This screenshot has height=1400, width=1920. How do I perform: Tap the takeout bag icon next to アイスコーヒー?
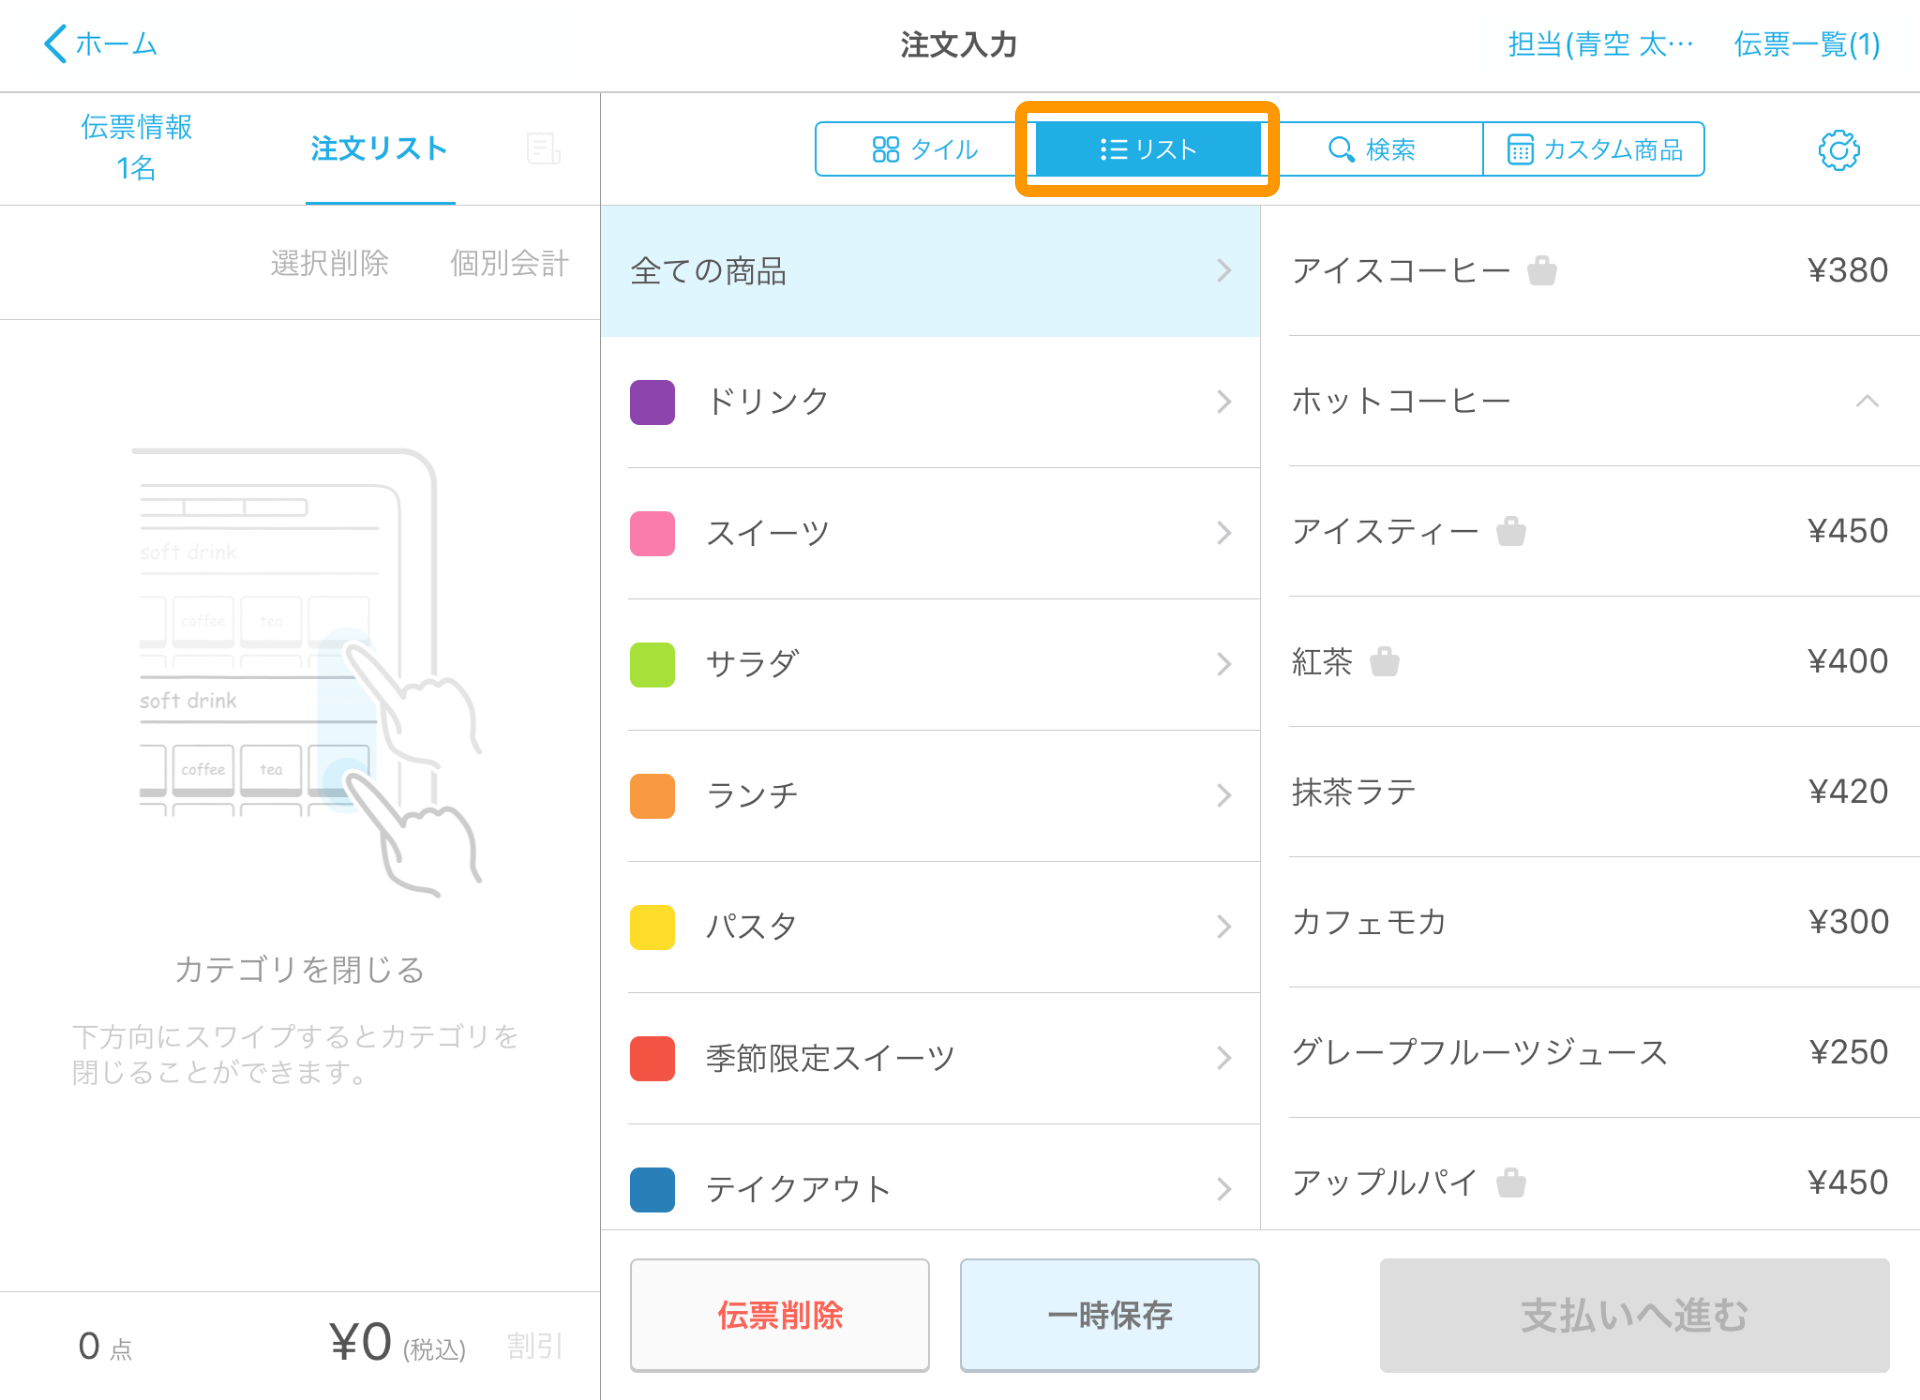1542,270
